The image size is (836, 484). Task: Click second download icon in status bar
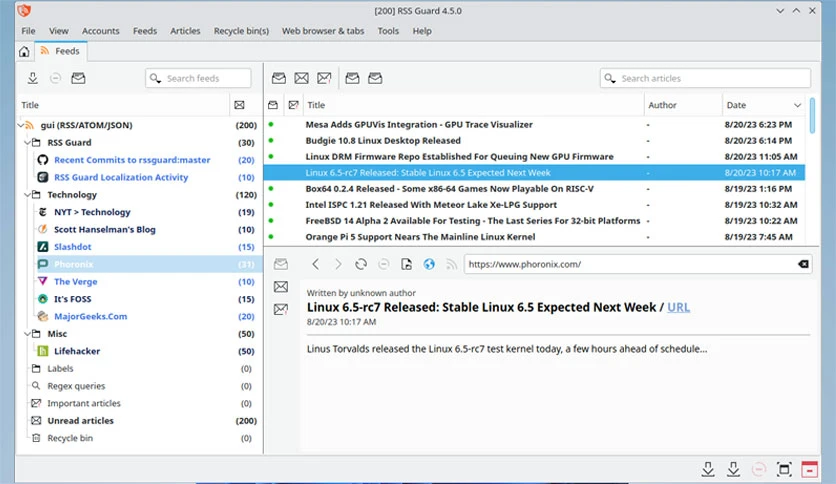734,469
